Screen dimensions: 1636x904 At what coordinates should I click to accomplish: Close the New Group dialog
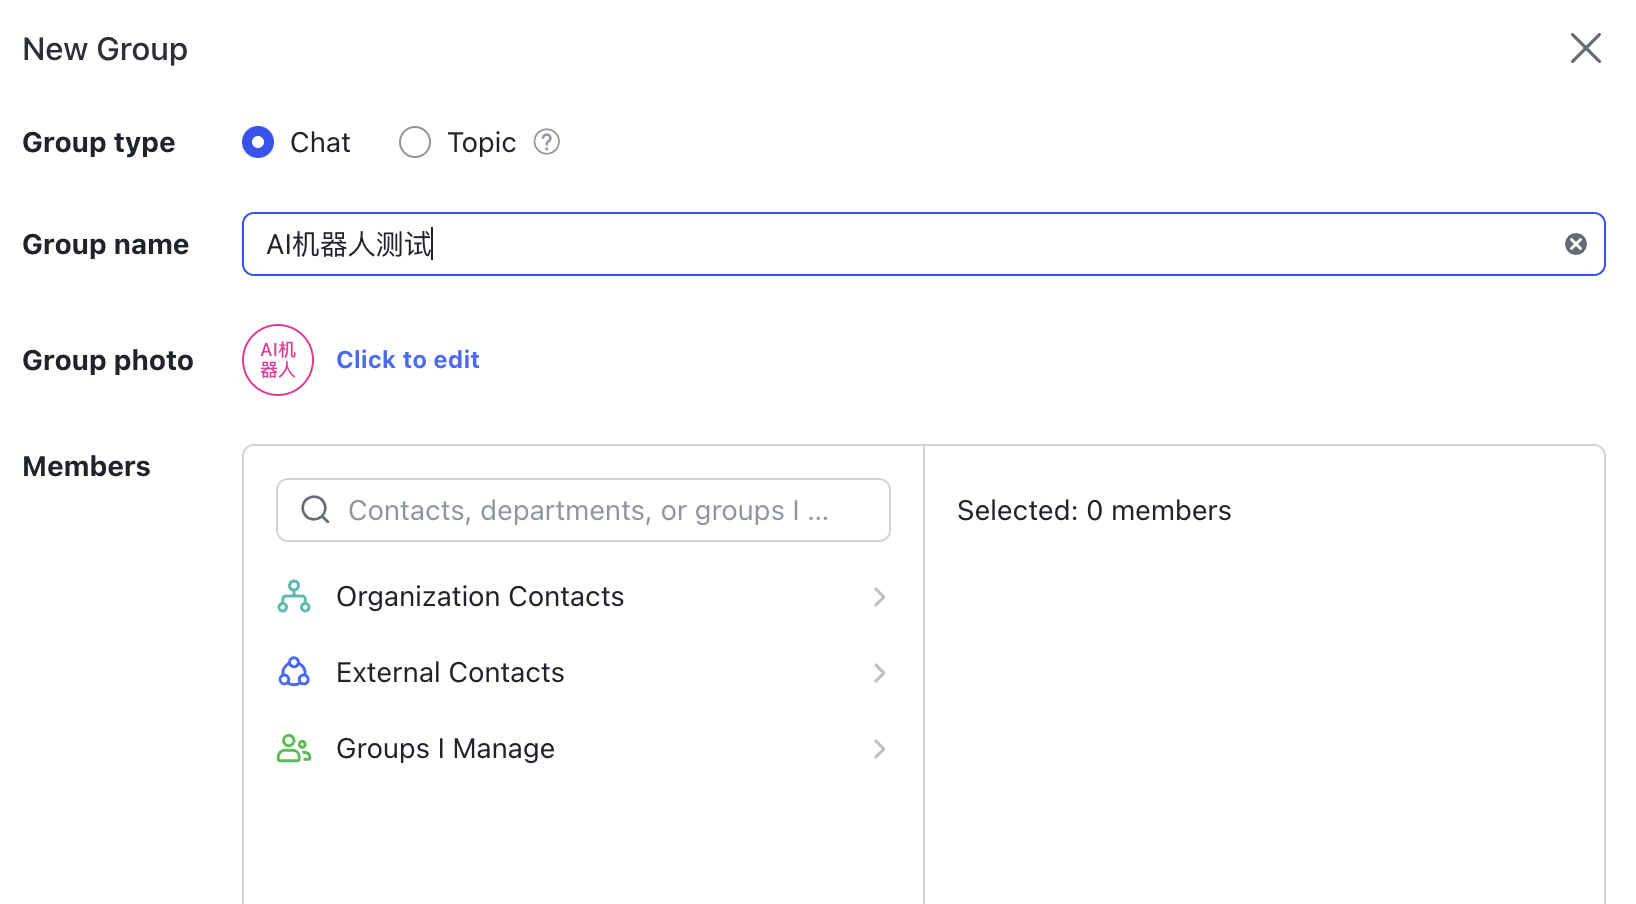1585,48
